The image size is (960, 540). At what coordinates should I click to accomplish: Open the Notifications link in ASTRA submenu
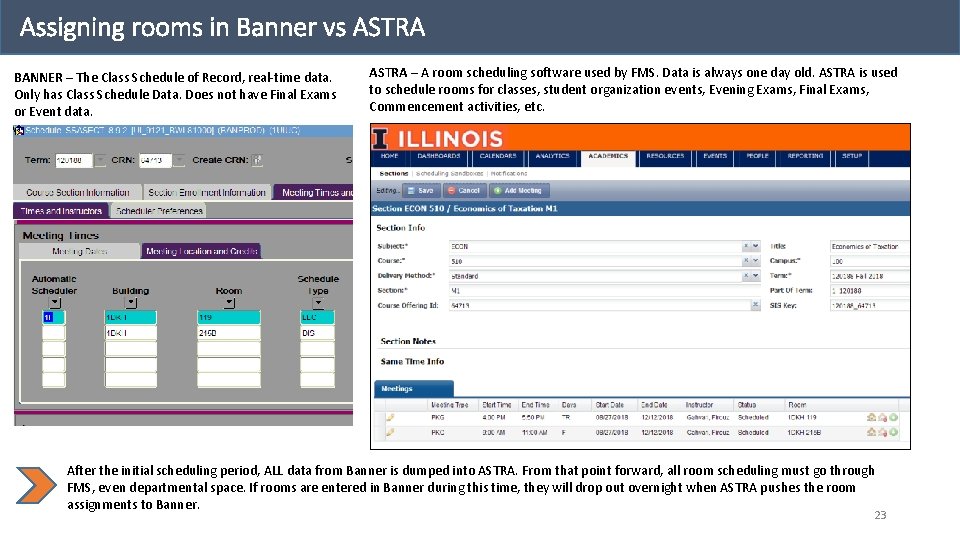[x=509, y=173]
